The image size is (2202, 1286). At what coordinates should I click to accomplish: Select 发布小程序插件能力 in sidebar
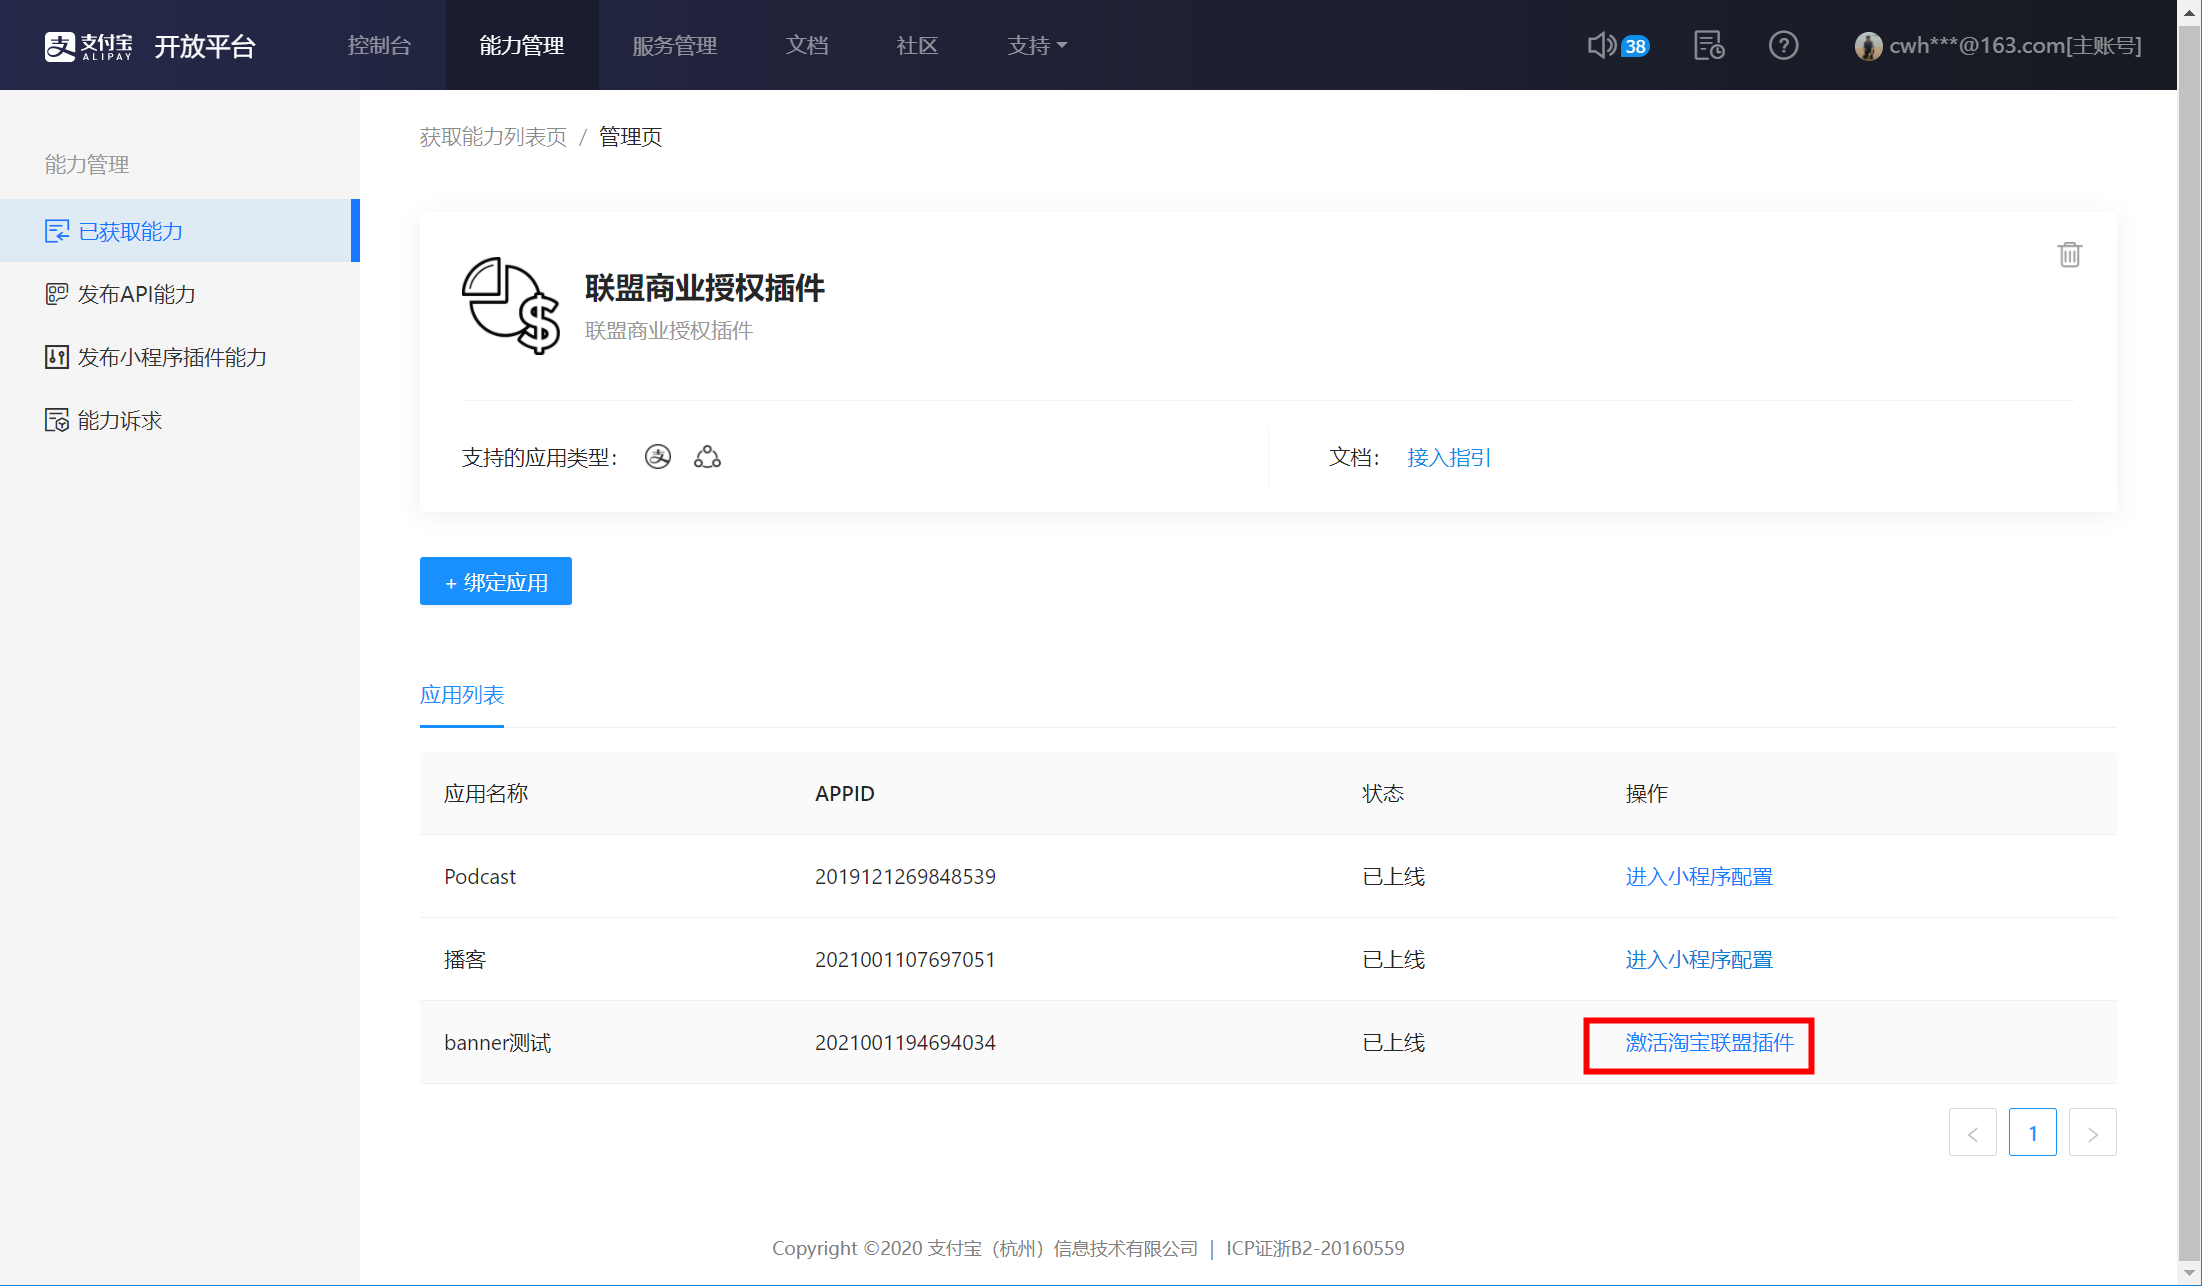180,357
